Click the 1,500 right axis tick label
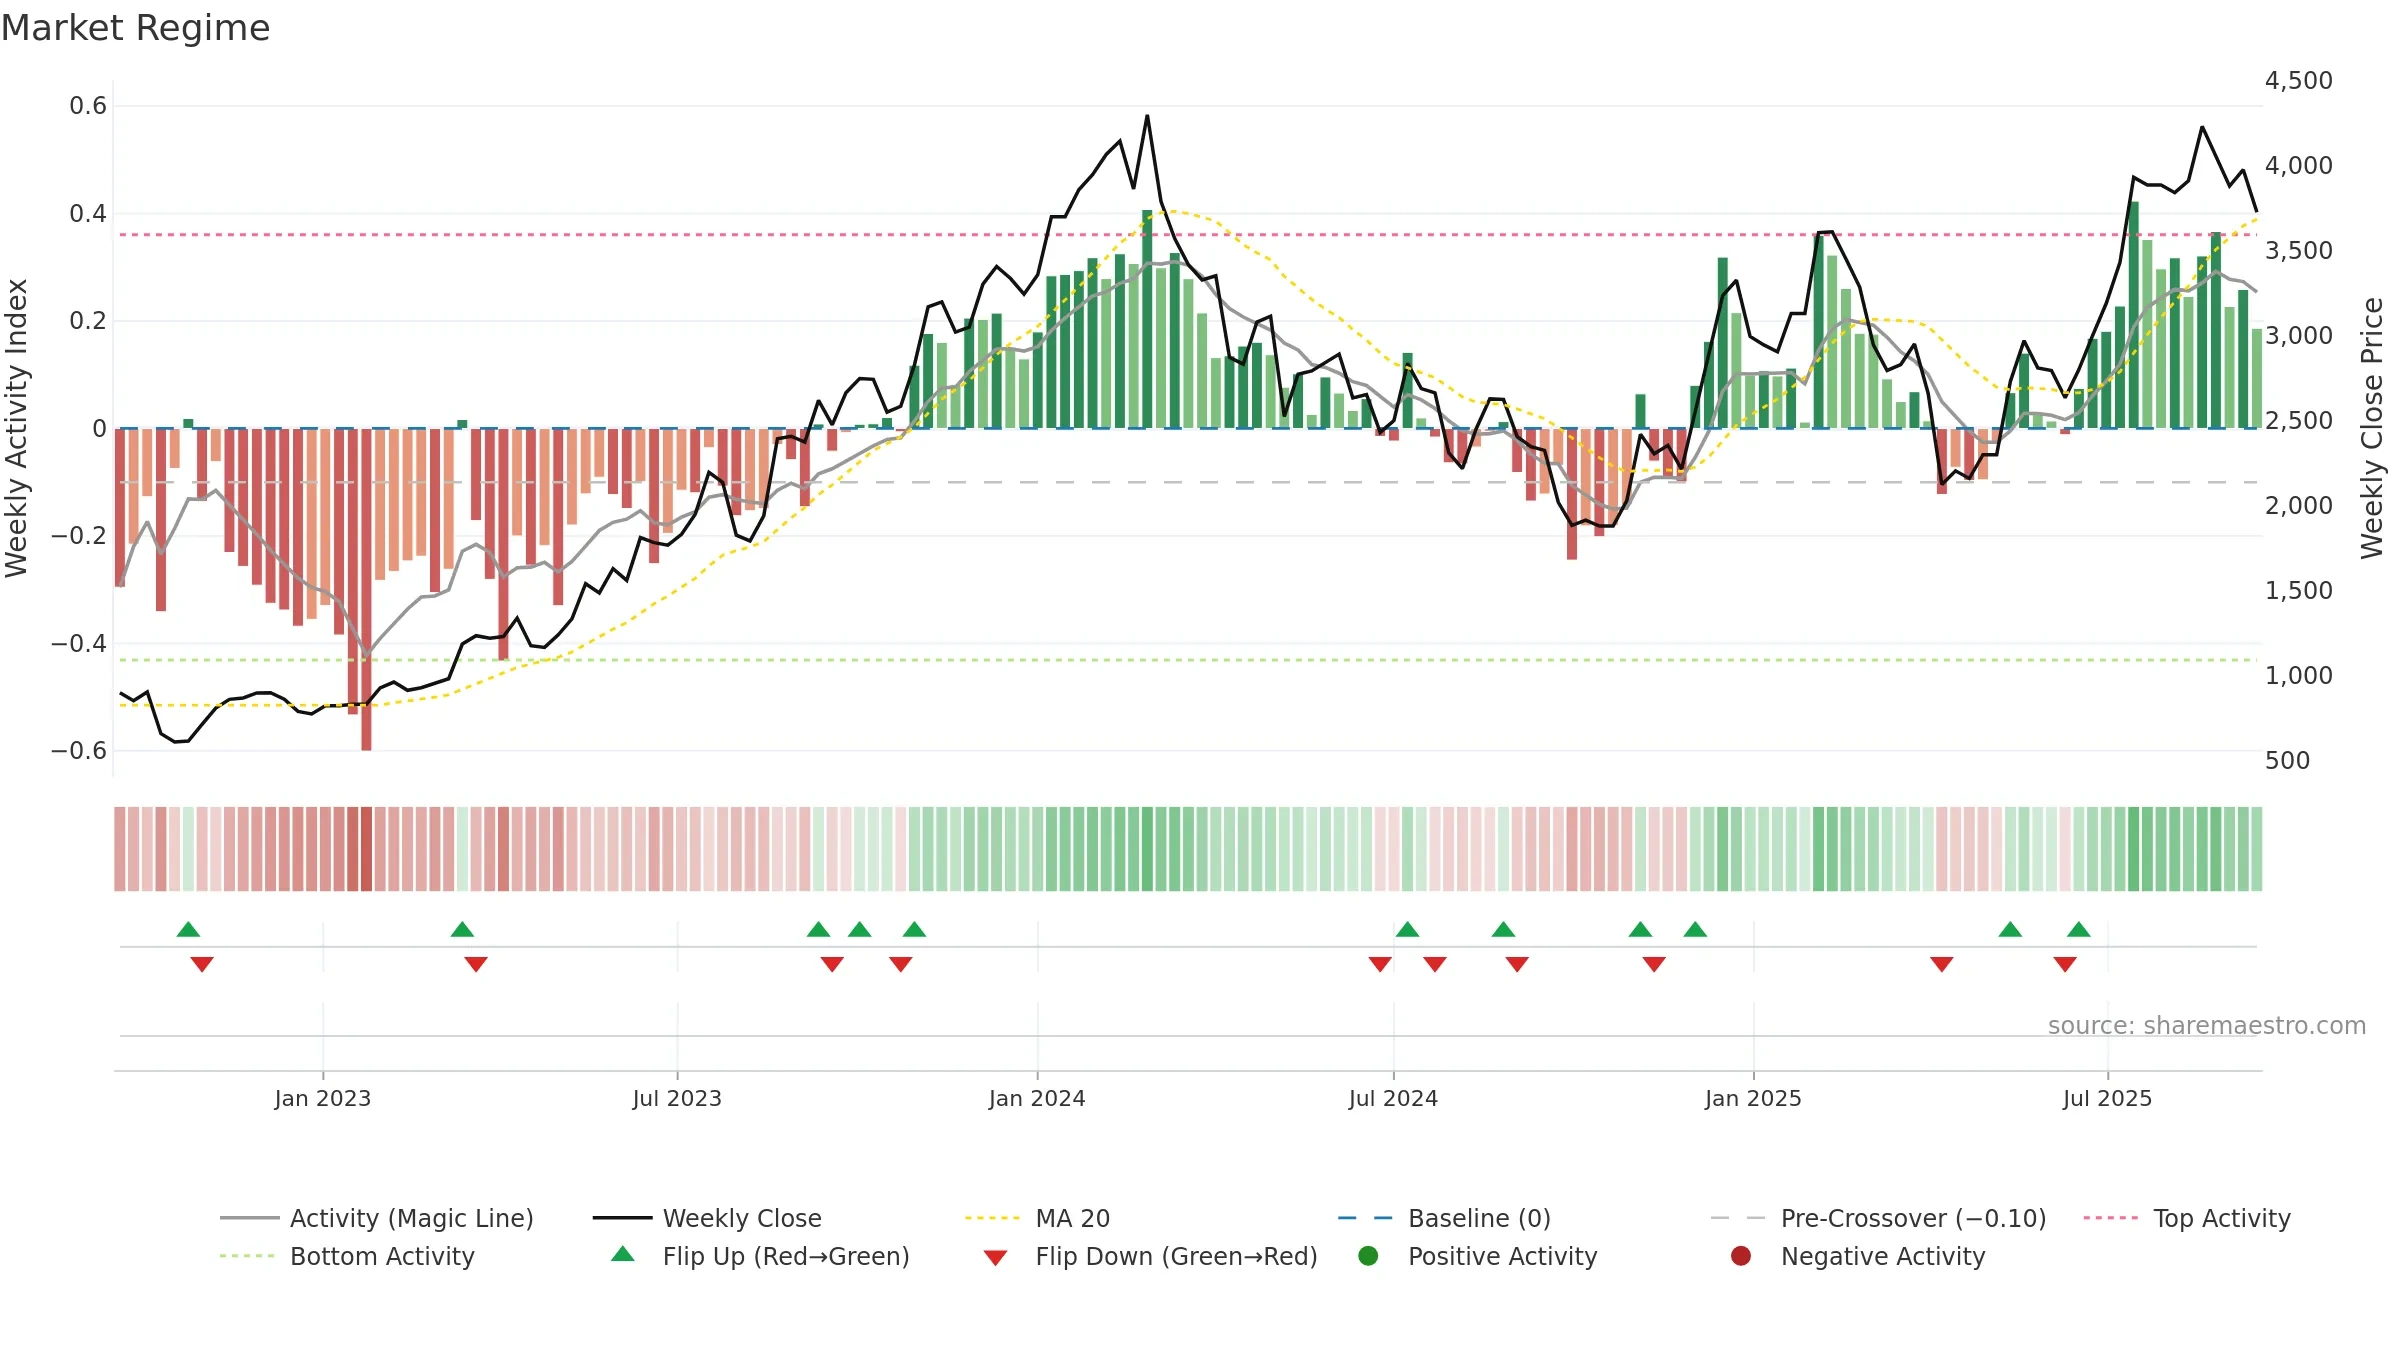This screenshot has width=2400, height=1350. point(2298,590)
